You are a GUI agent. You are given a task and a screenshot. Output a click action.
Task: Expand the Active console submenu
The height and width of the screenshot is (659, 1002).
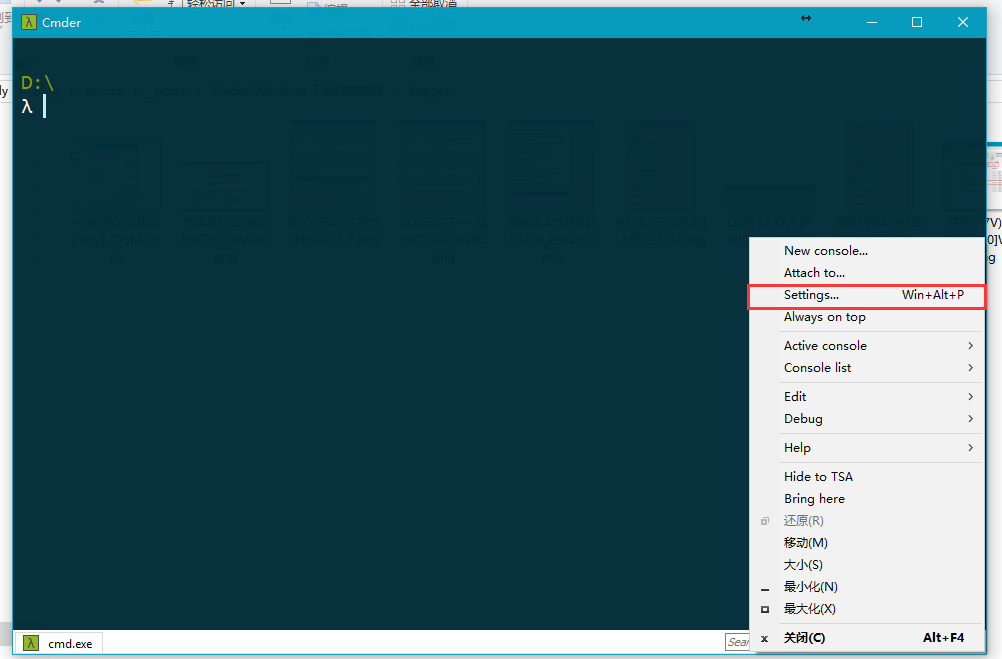[867, 346]
